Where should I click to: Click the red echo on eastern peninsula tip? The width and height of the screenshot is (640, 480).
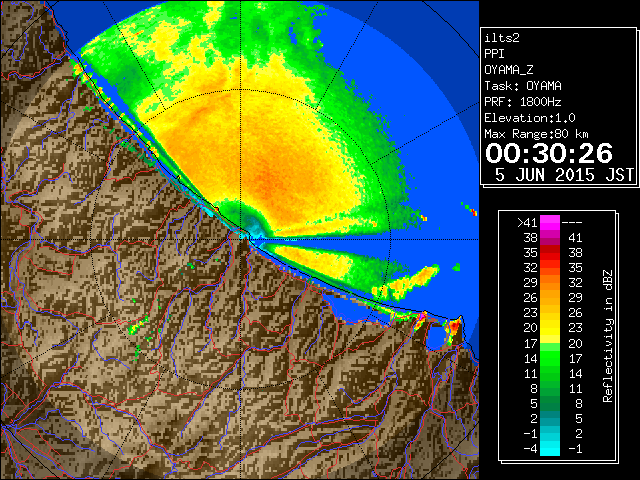click(x=454, y=327)
